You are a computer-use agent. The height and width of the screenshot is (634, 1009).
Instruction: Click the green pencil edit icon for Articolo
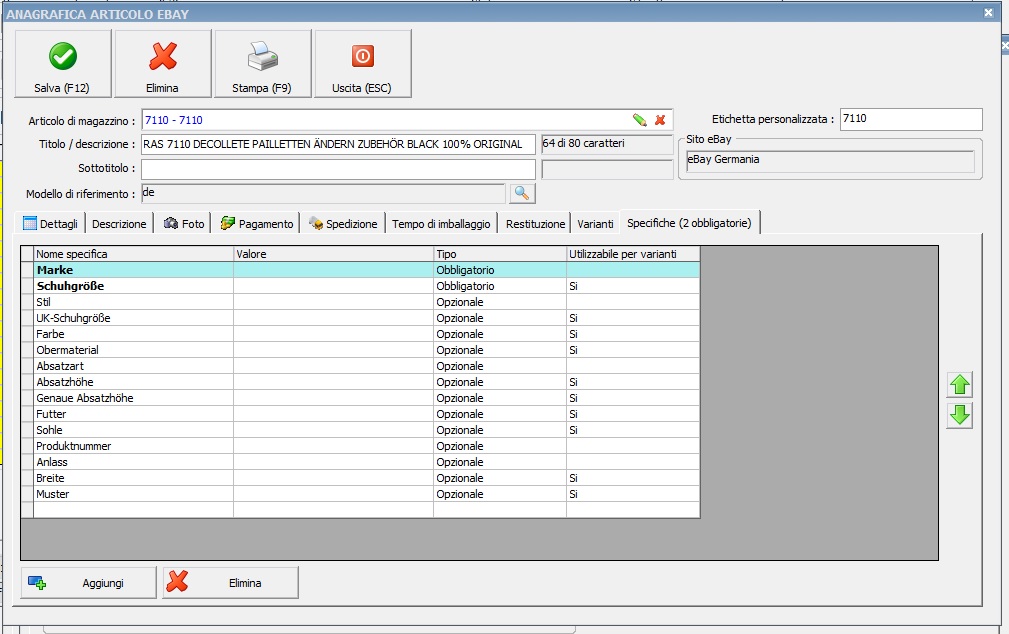(640, 120)
